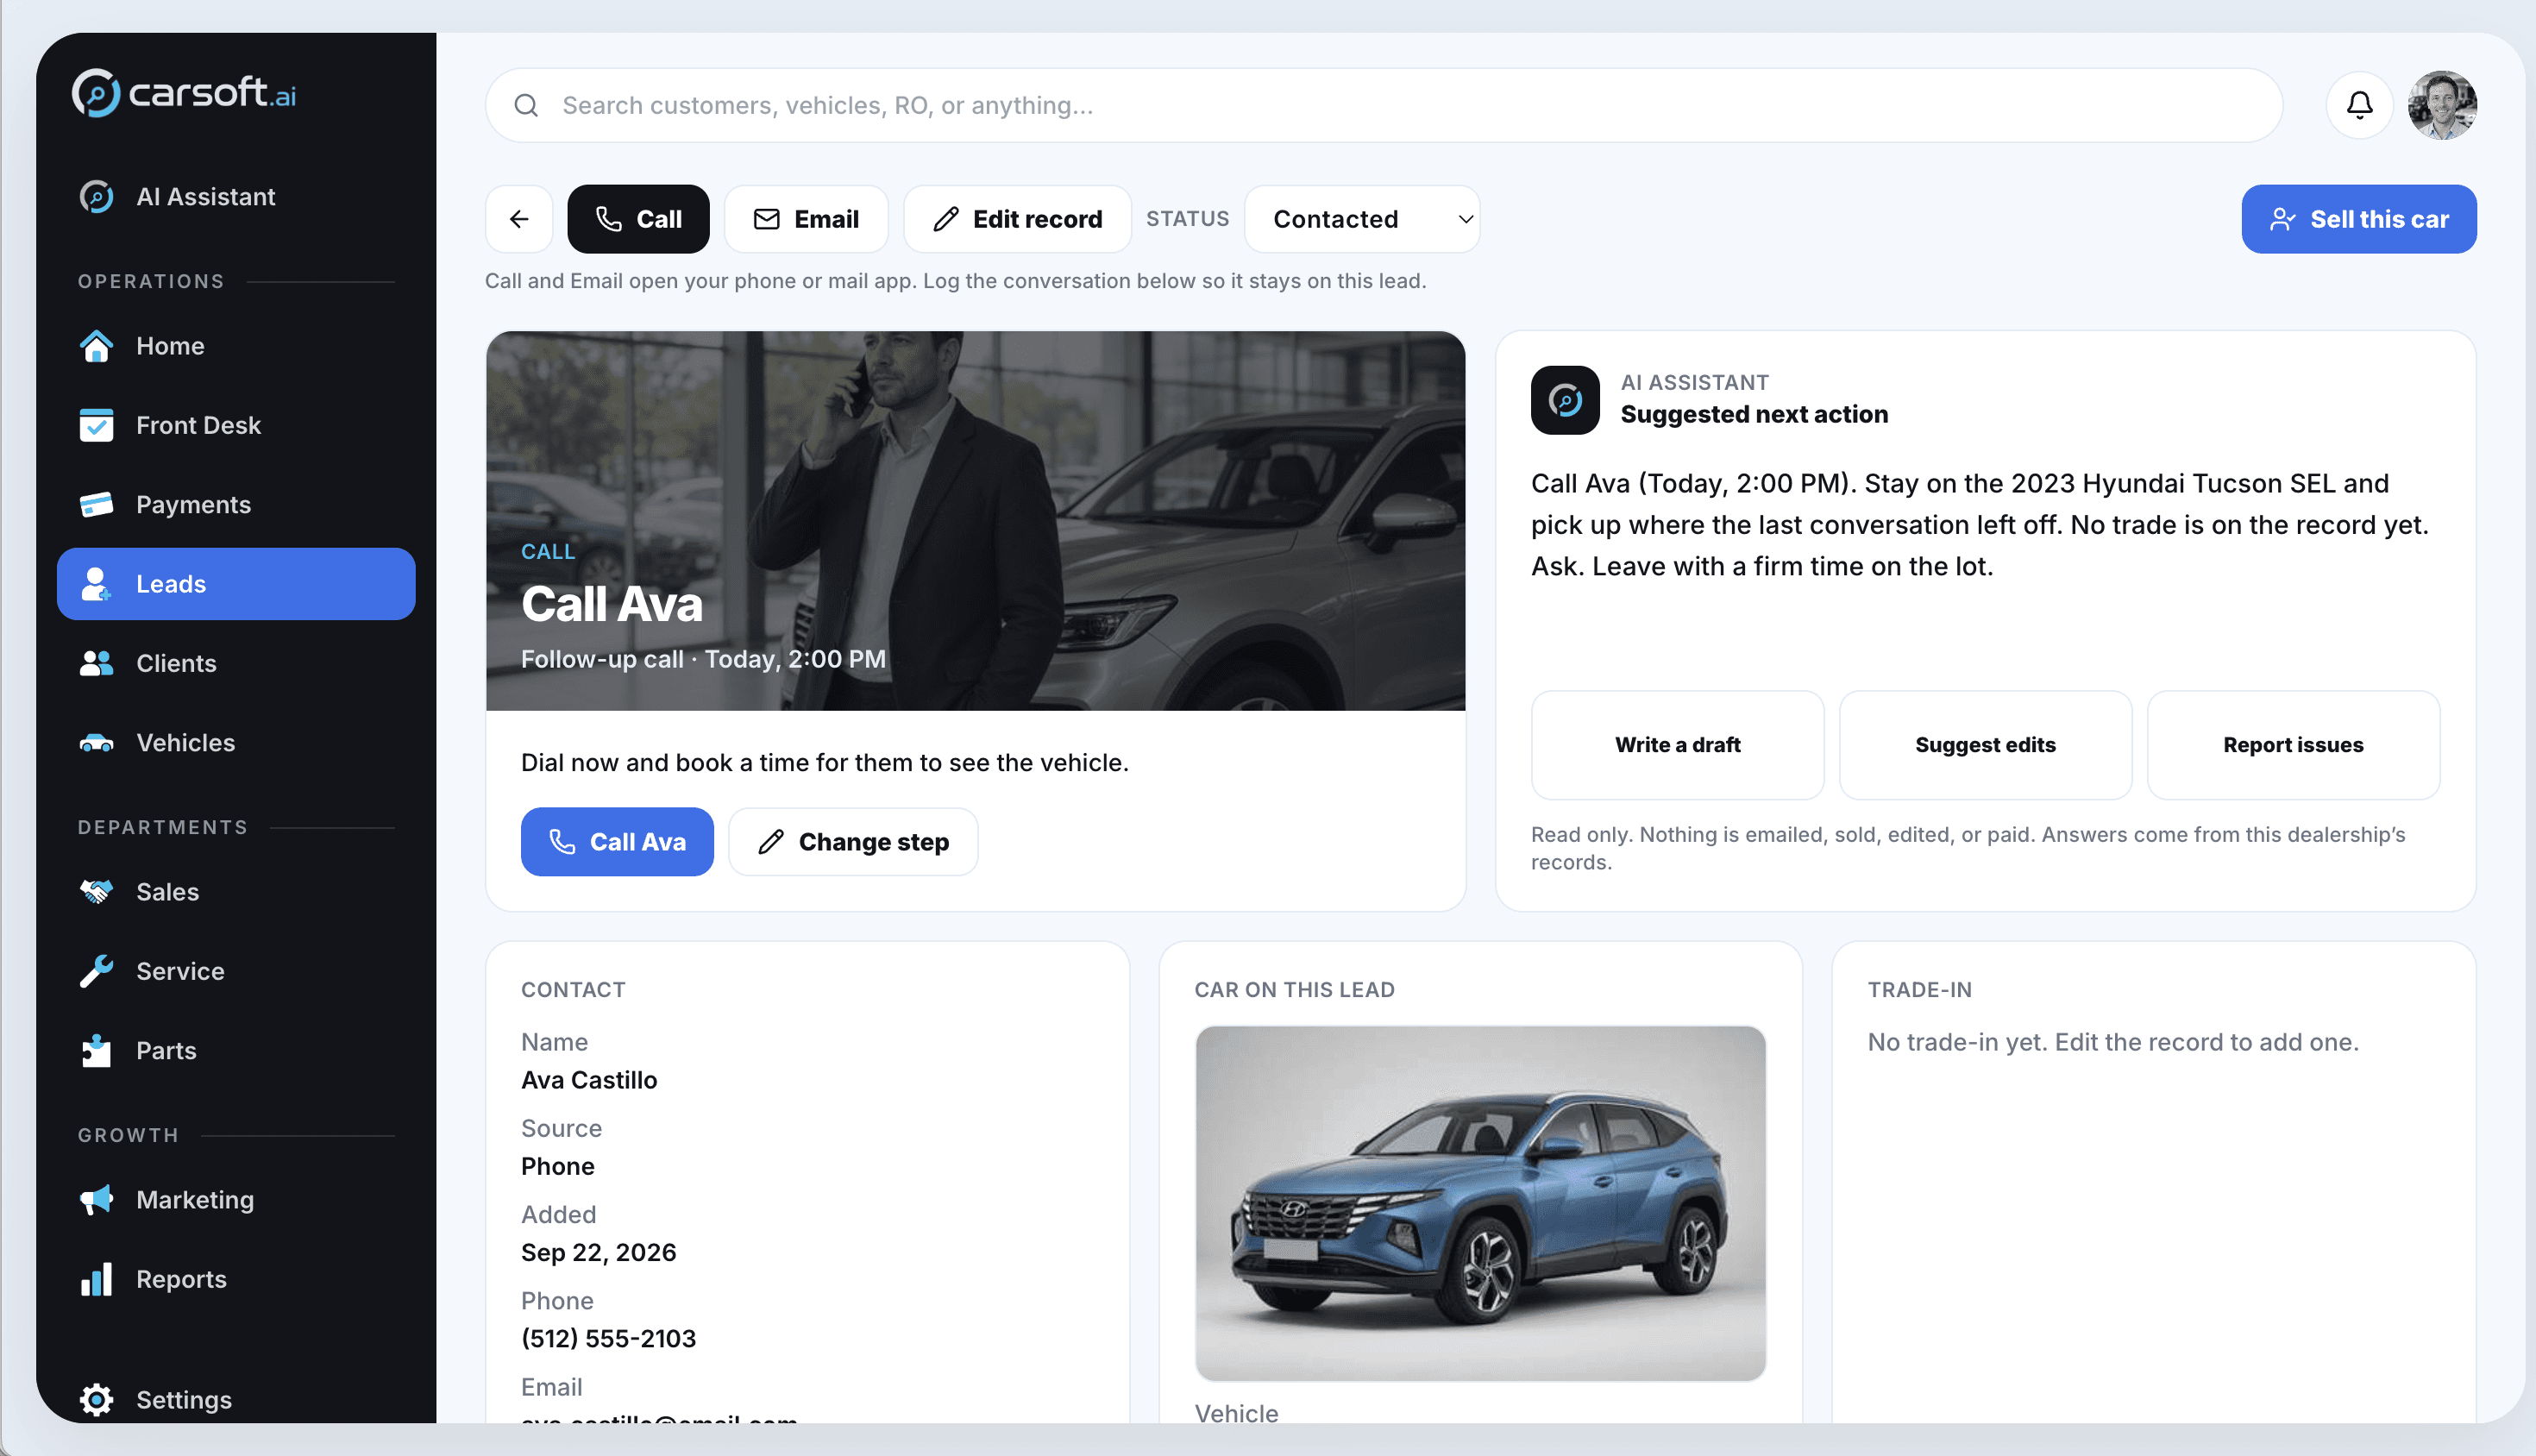Click the Clients people icon

click(96, 663)
